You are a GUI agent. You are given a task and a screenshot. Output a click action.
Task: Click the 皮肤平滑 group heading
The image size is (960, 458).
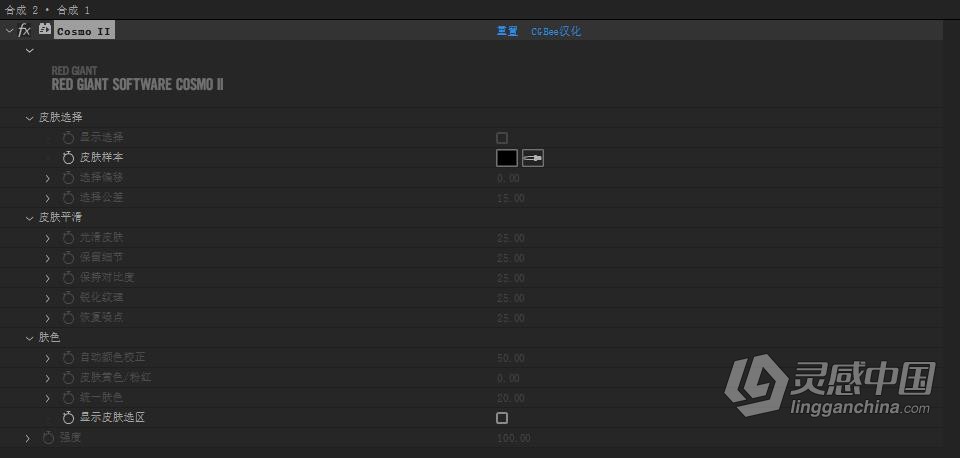61,217
